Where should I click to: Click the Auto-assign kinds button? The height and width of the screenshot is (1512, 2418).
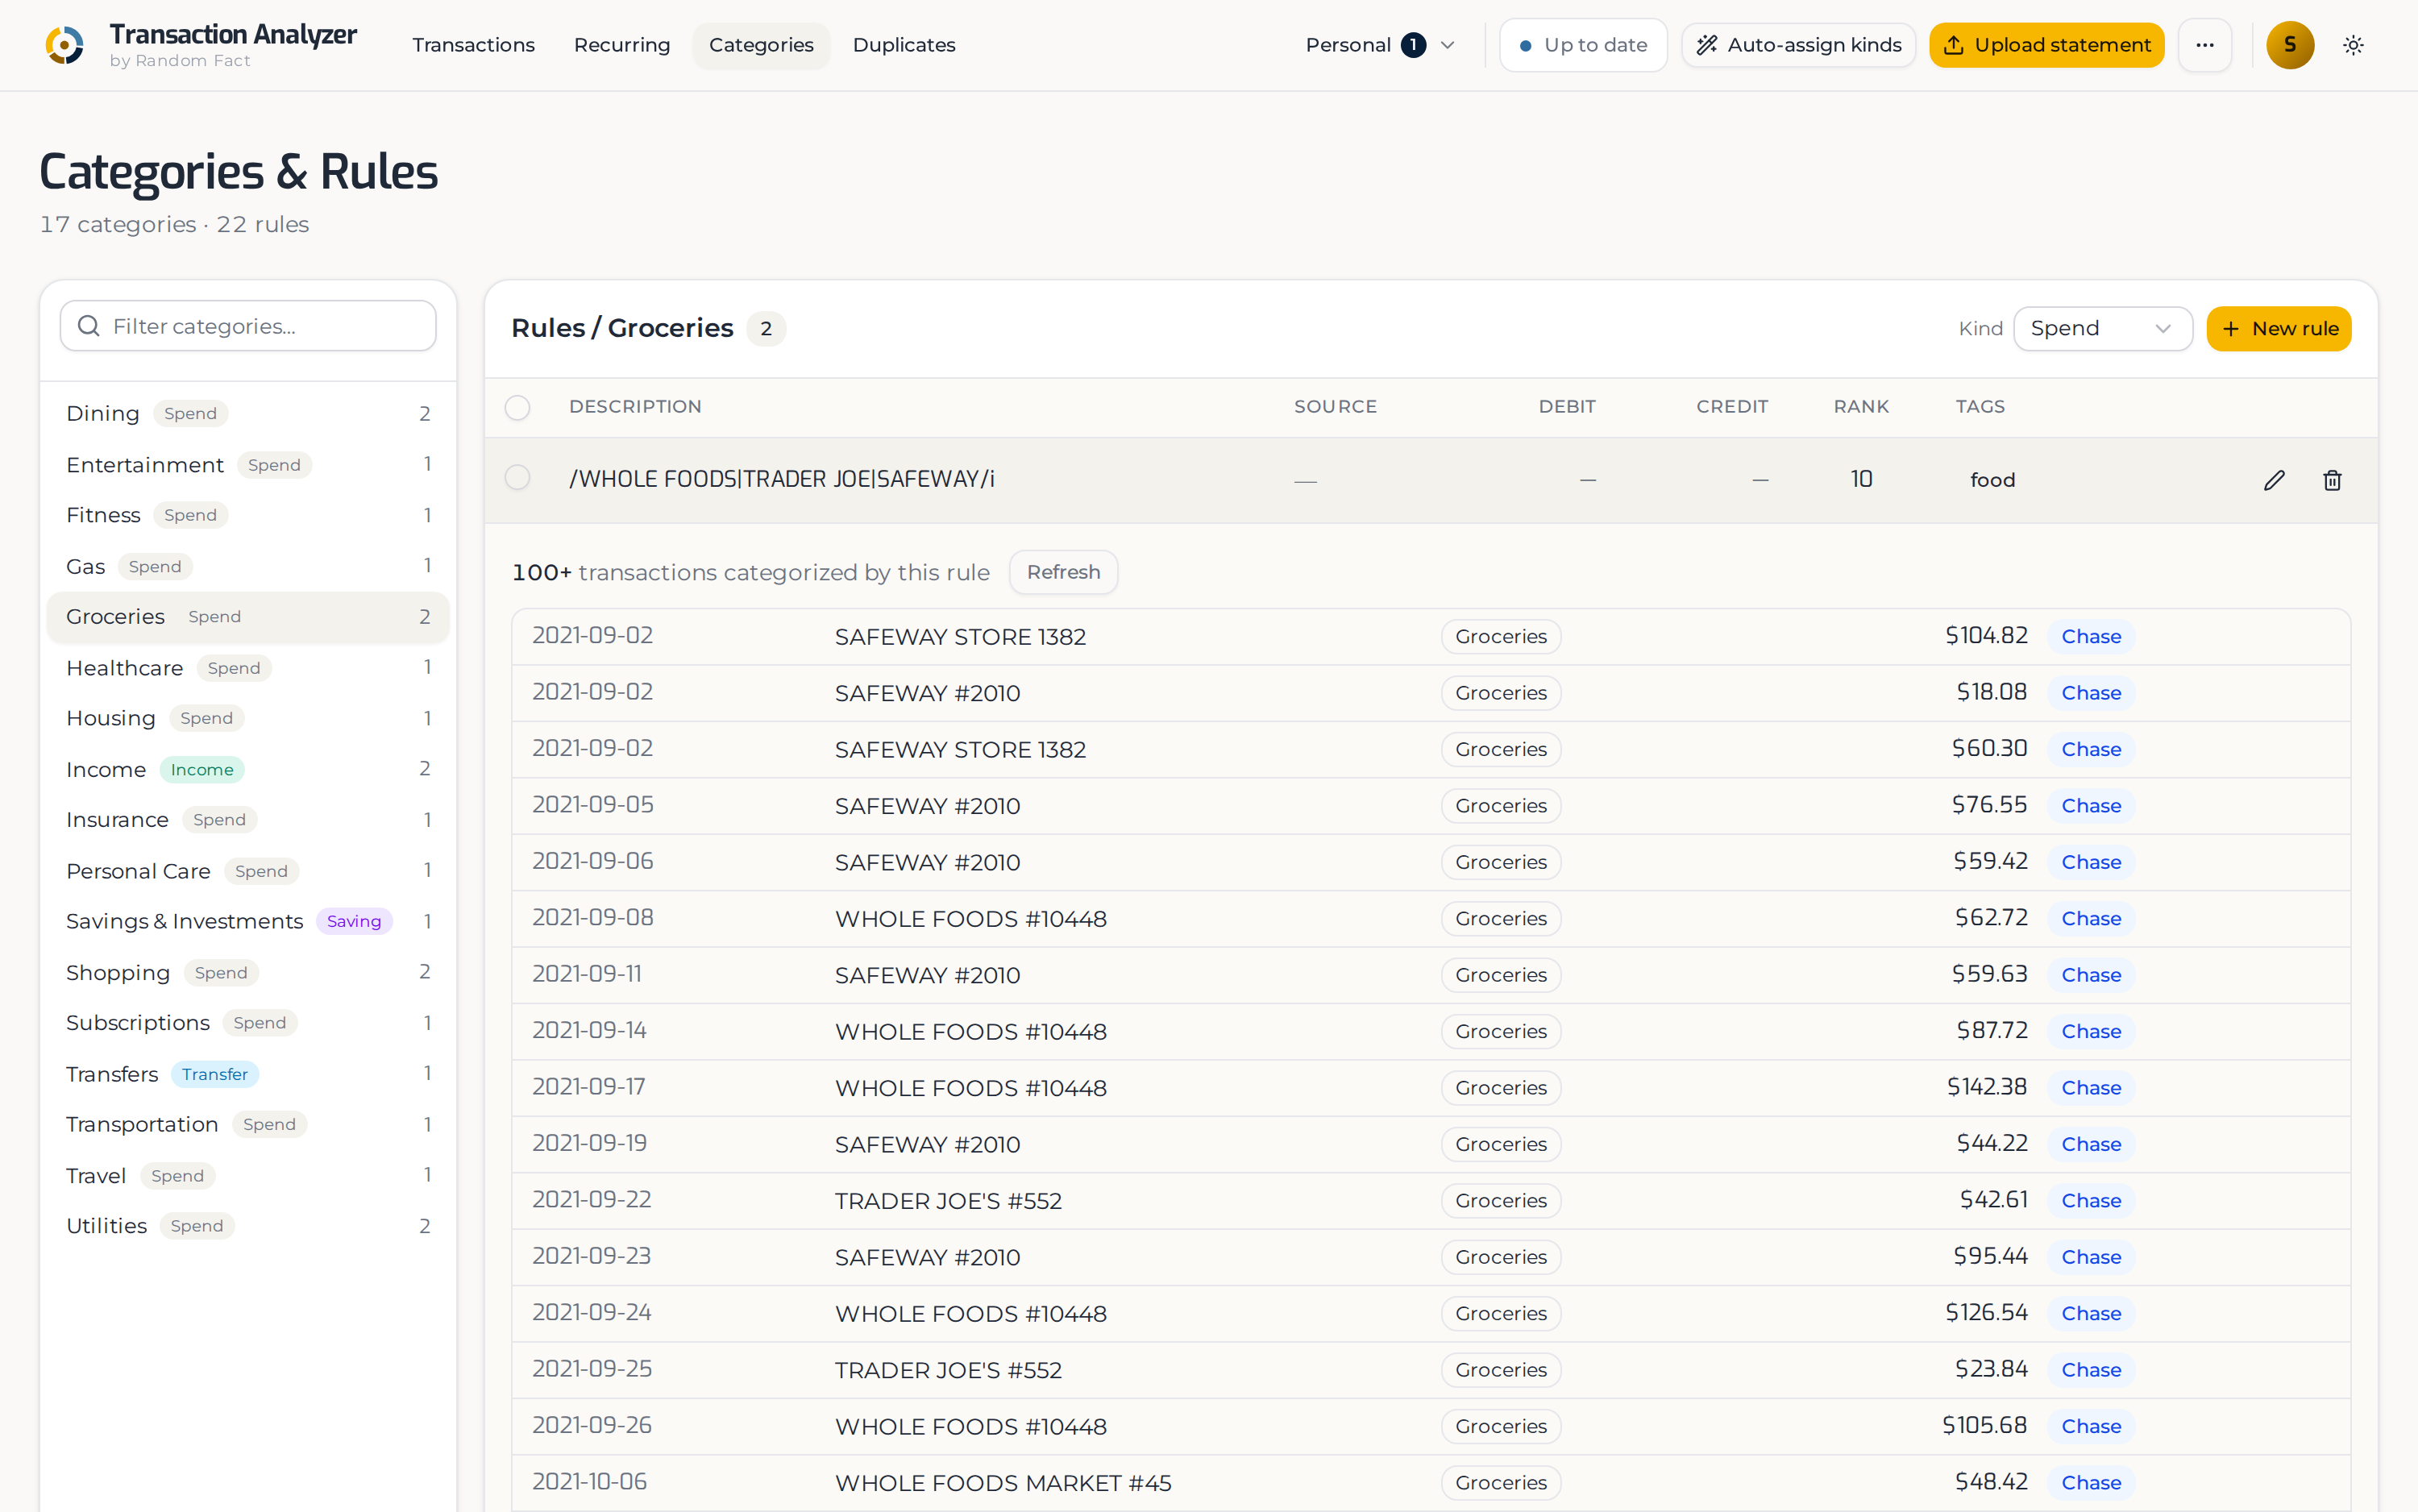(1798, 45)
